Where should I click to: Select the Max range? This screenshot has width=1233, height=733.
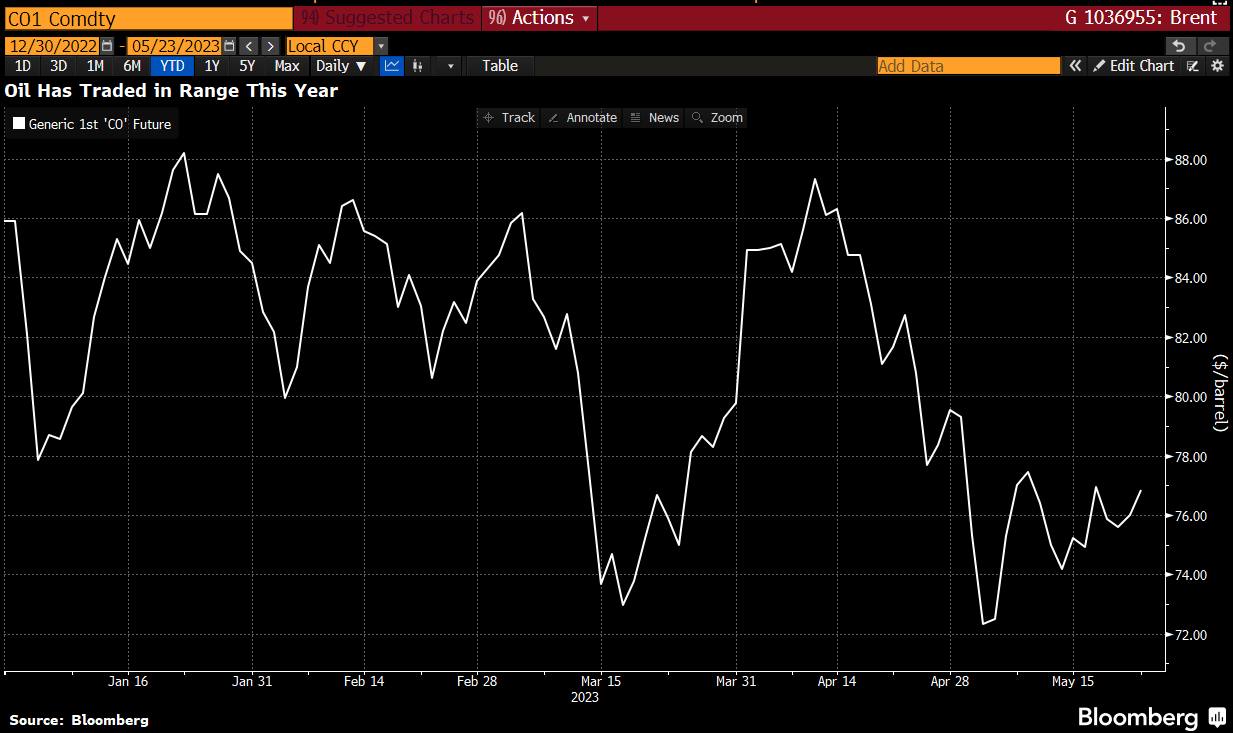click(x=286, y=66)
